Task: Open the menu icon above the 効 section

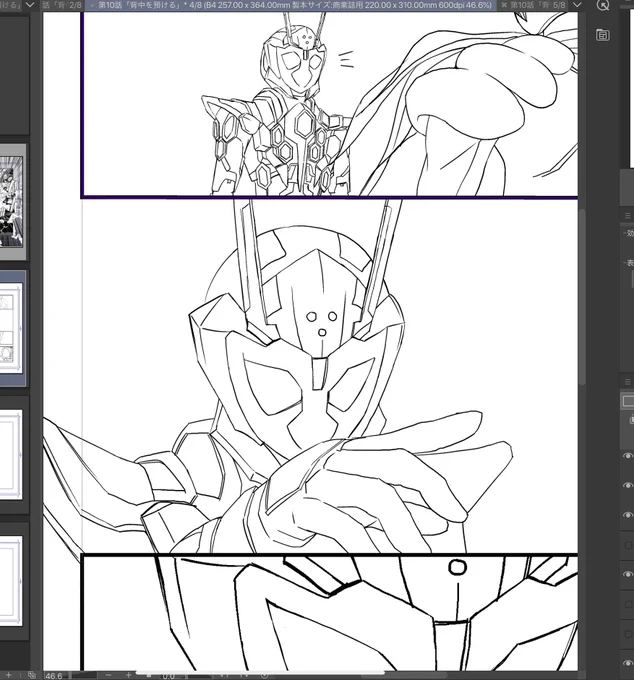Action: [627, 215]
